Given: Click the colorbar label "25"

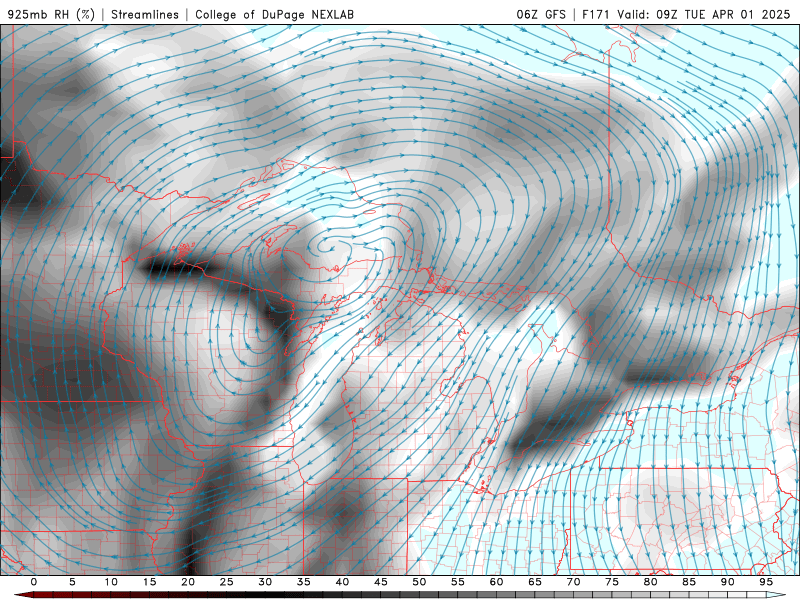Looking at the screenshot, I should coord(227,582).
